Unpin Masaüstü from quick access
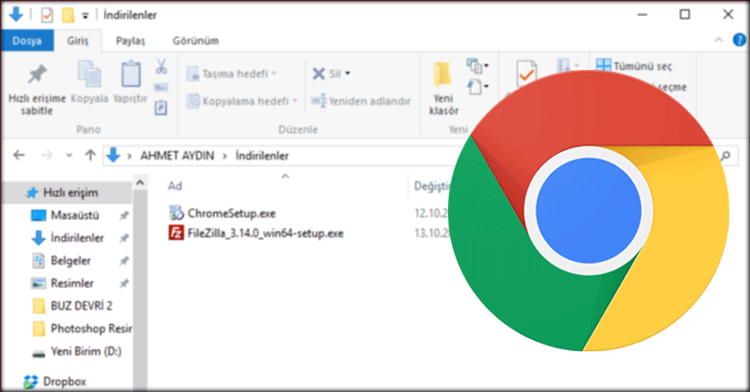Screen dimensions: 750x392 (124, 216)
